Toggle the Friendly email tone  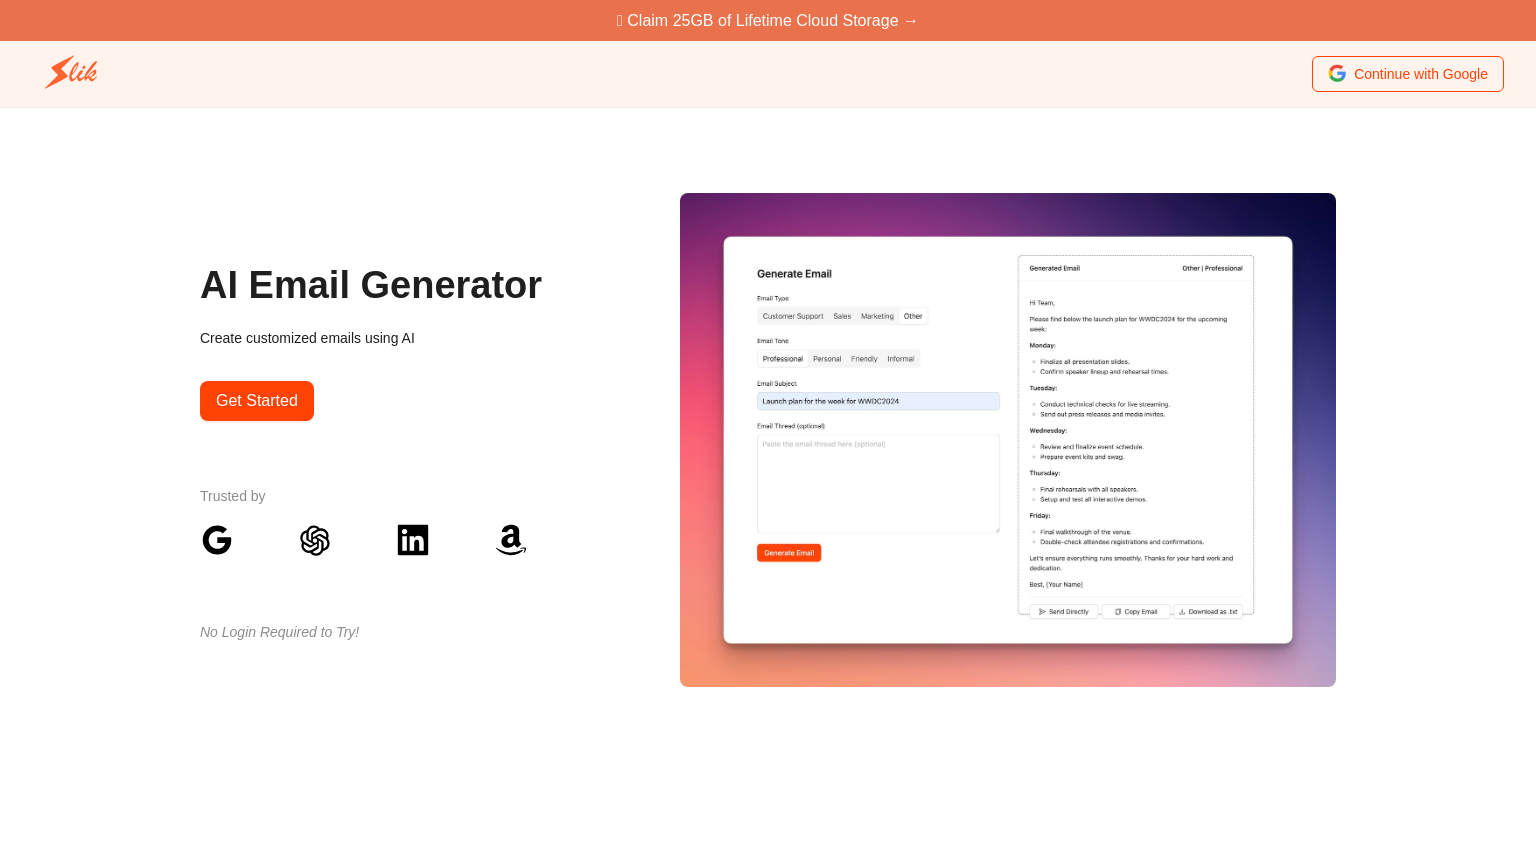(863, 358)
